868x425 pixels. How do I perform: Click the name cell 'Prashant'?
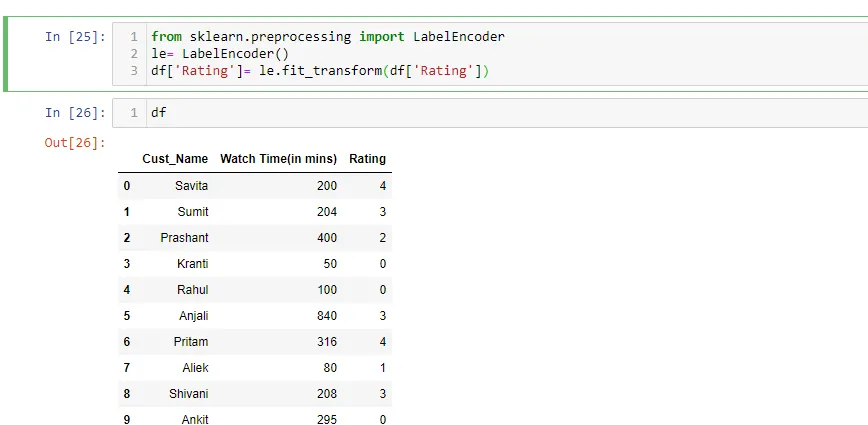point(184,237)
